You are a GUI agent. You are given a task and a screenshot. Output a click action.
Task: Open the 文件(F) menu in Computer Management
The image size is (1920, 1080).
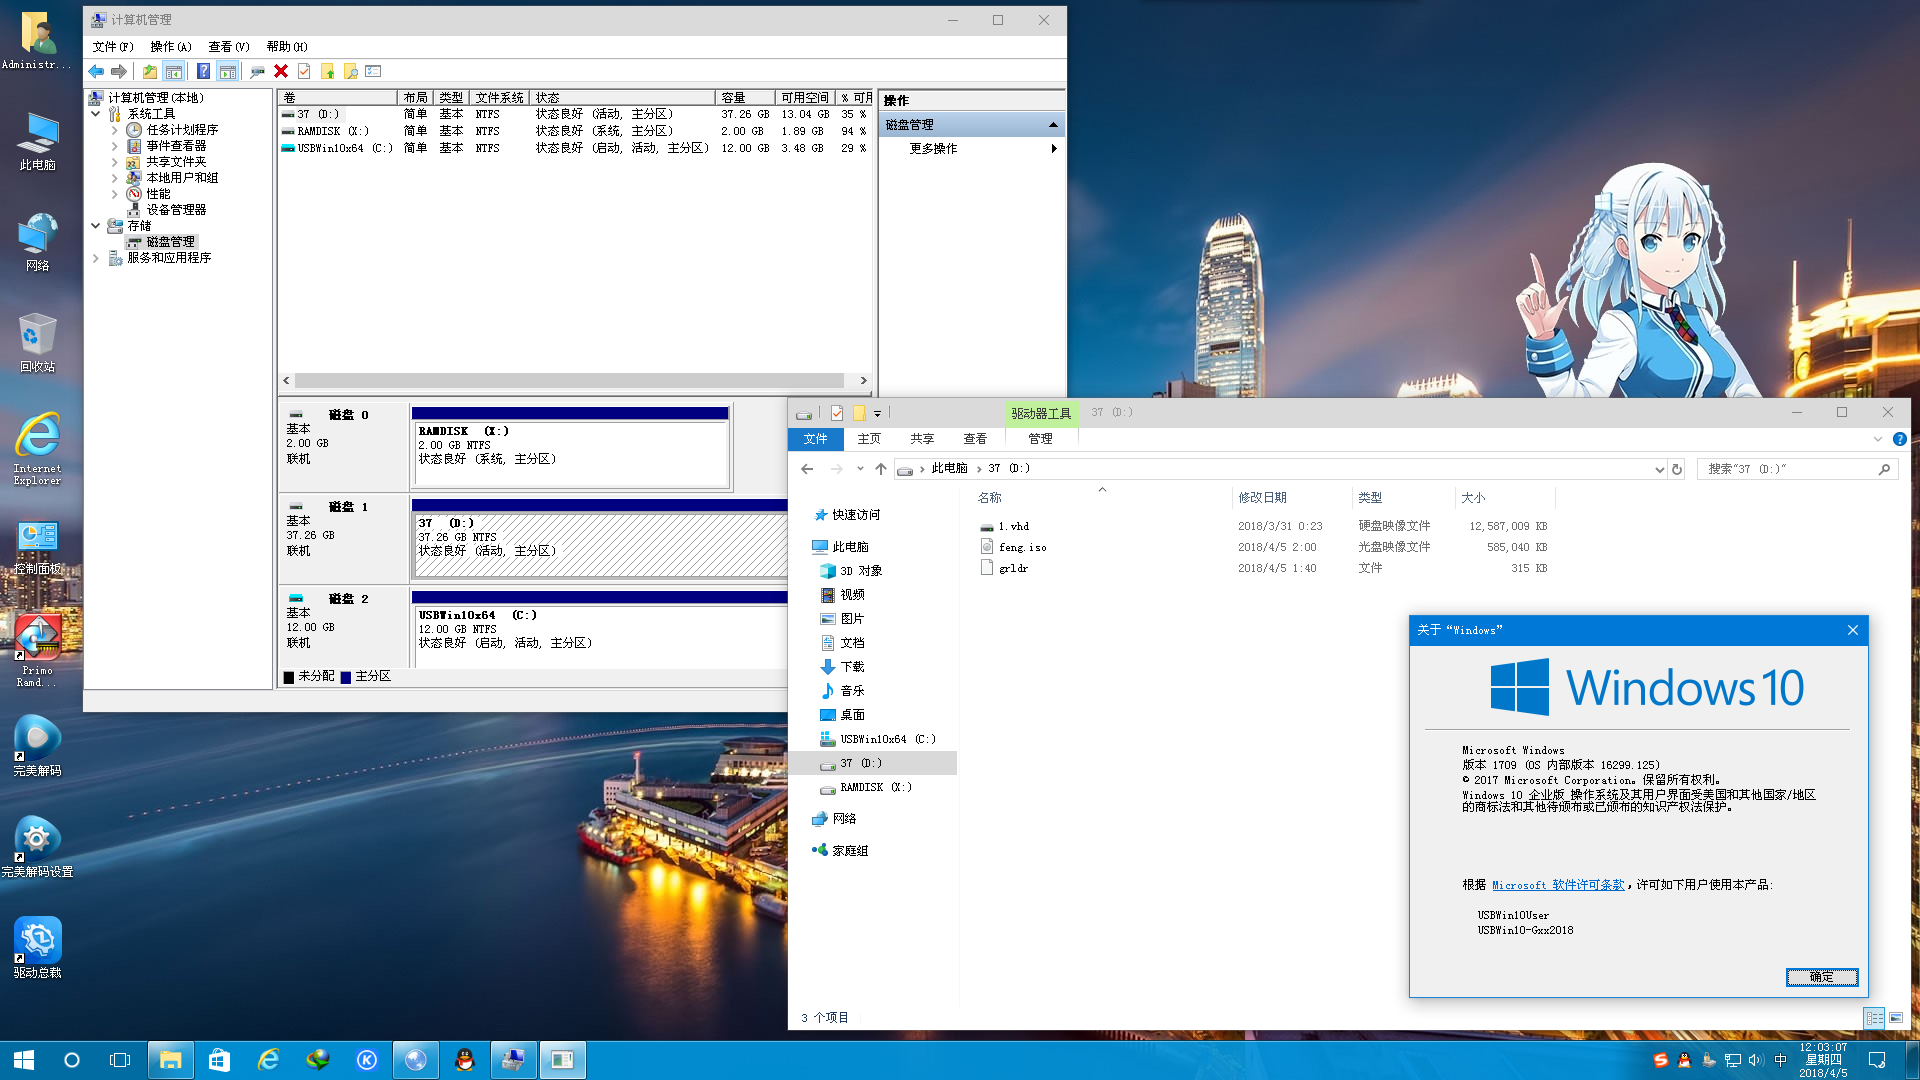(113, 47)
